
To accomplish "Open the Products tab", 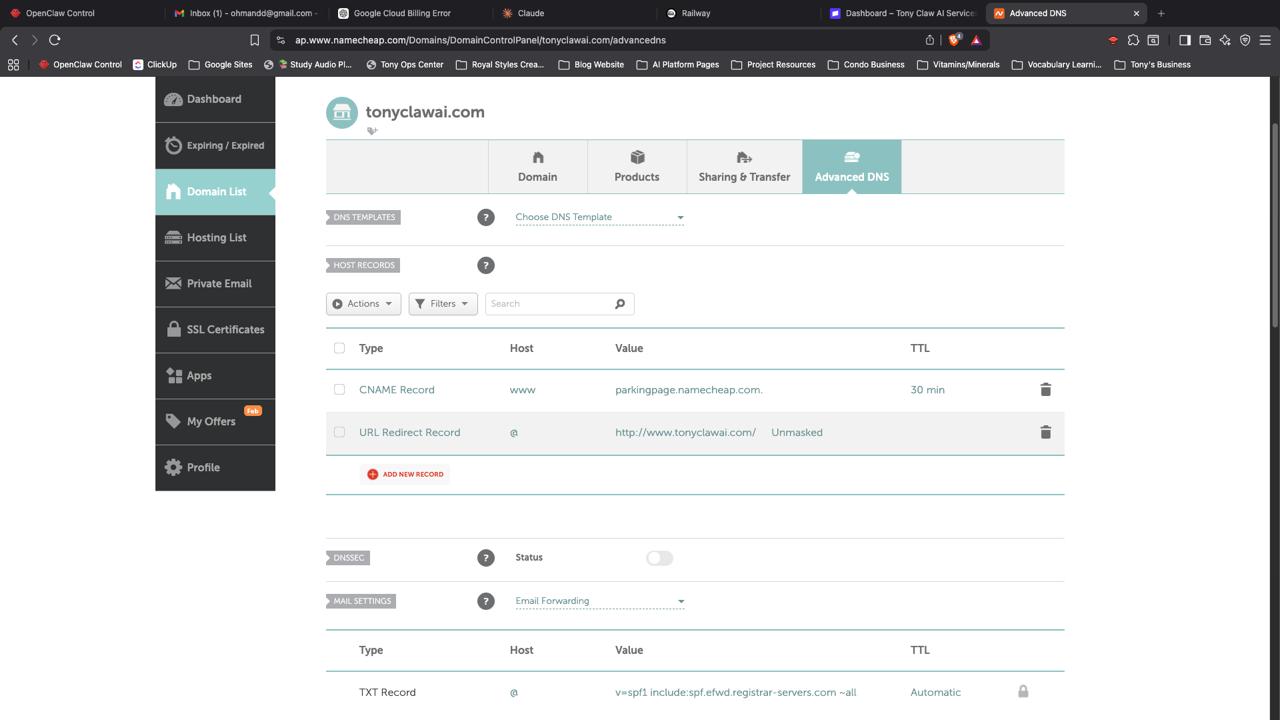I will pos(637,166).
